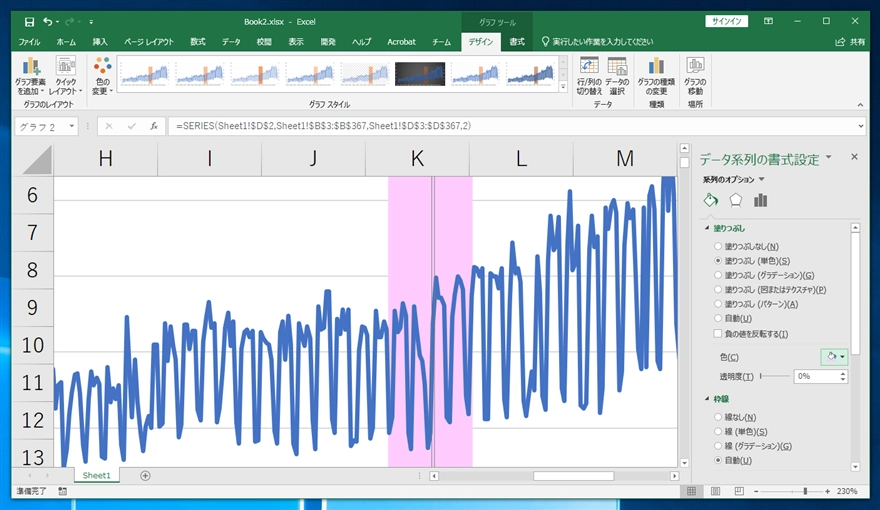Toggle Invert if negative (負の値を反転する) checkbox
Screen dimensions: 880x510
coord(718,334)
